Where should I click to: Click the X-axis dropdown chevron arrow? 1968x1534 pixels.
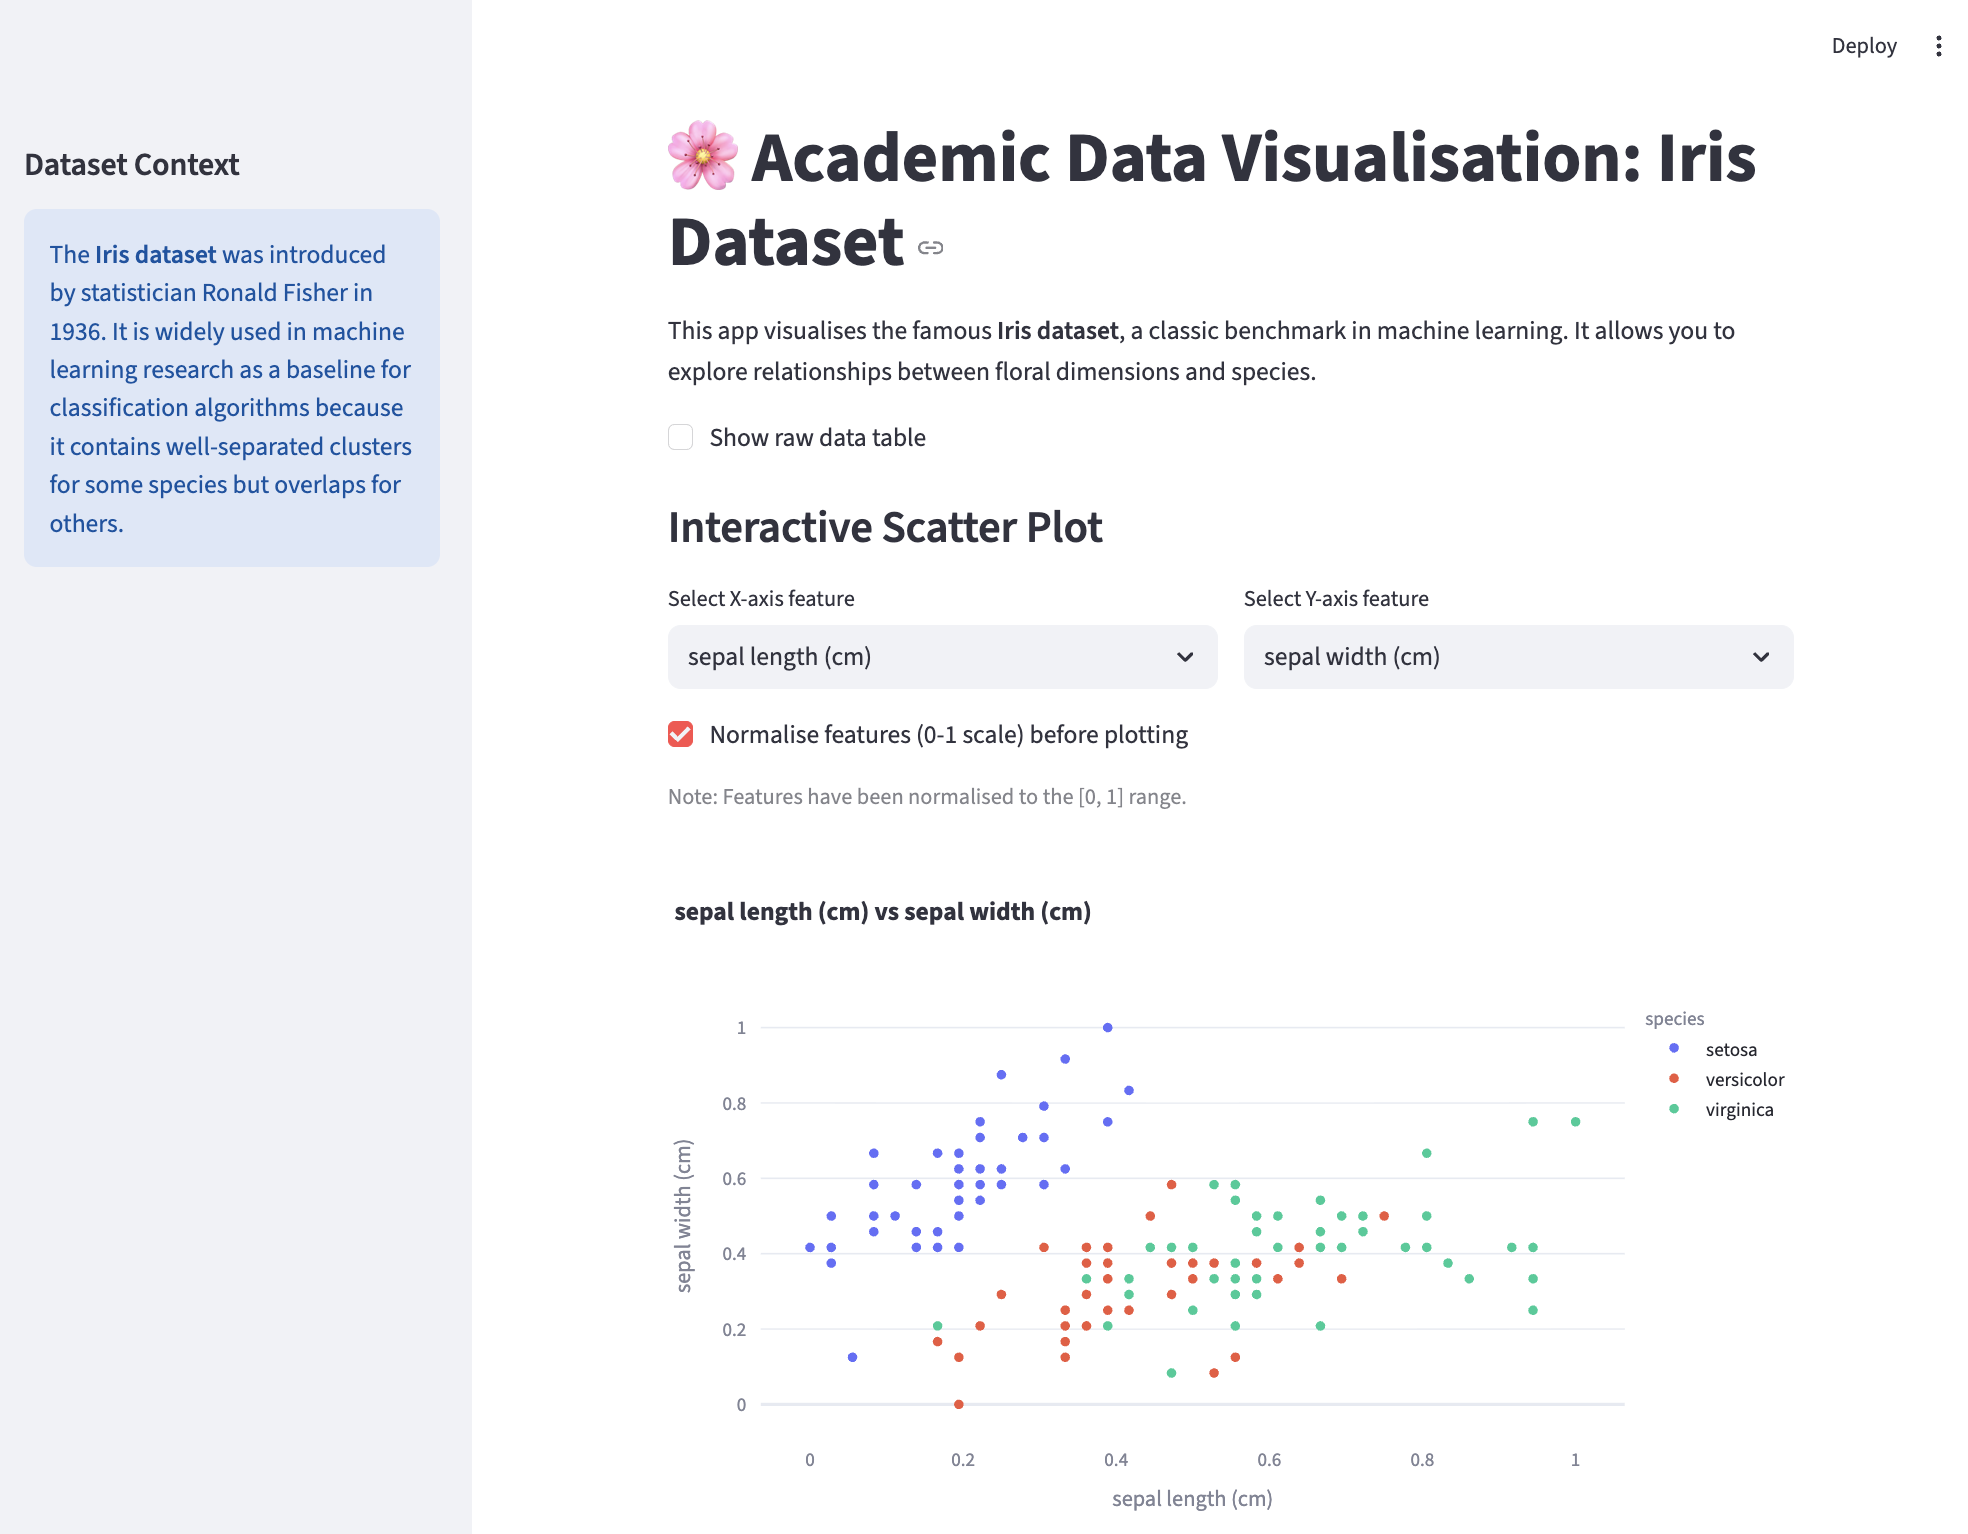[x=1185, y=657]
